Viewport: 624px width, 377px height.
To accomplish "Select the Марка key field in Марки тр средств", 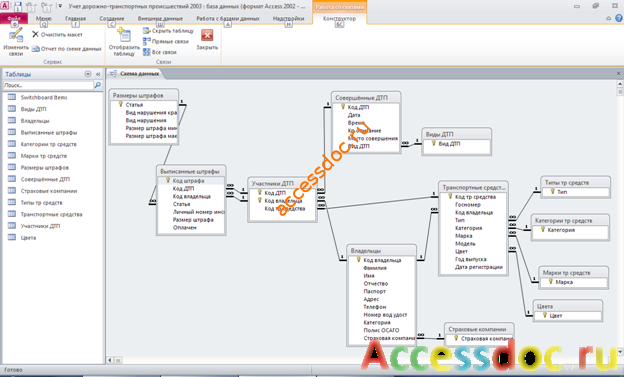I will coord(564,282).
